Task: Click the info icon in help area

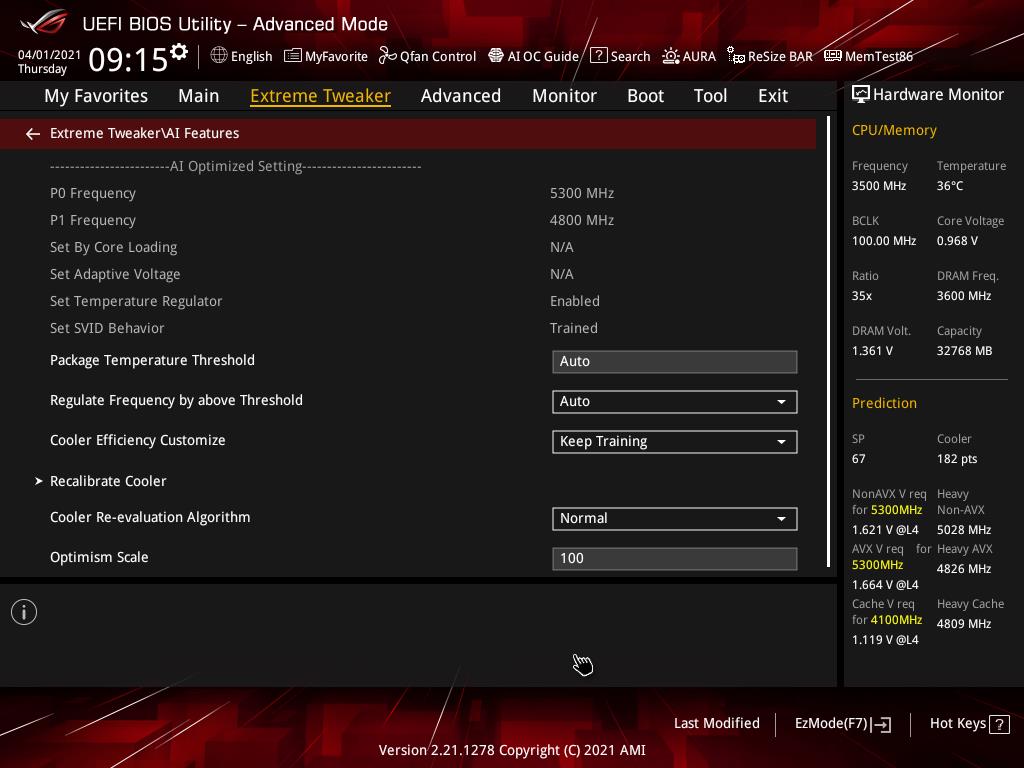Action: pos(24,612)
